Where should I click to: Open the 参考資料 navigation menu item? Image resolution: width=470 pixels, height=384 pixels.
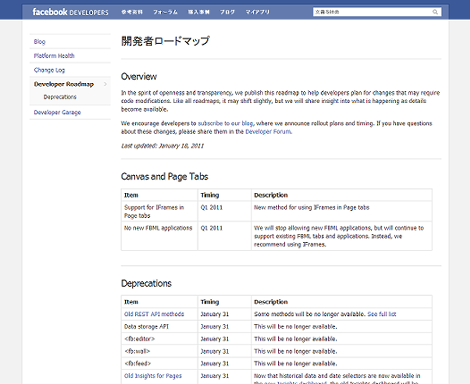pyautogui.click(x=132, y=12)
